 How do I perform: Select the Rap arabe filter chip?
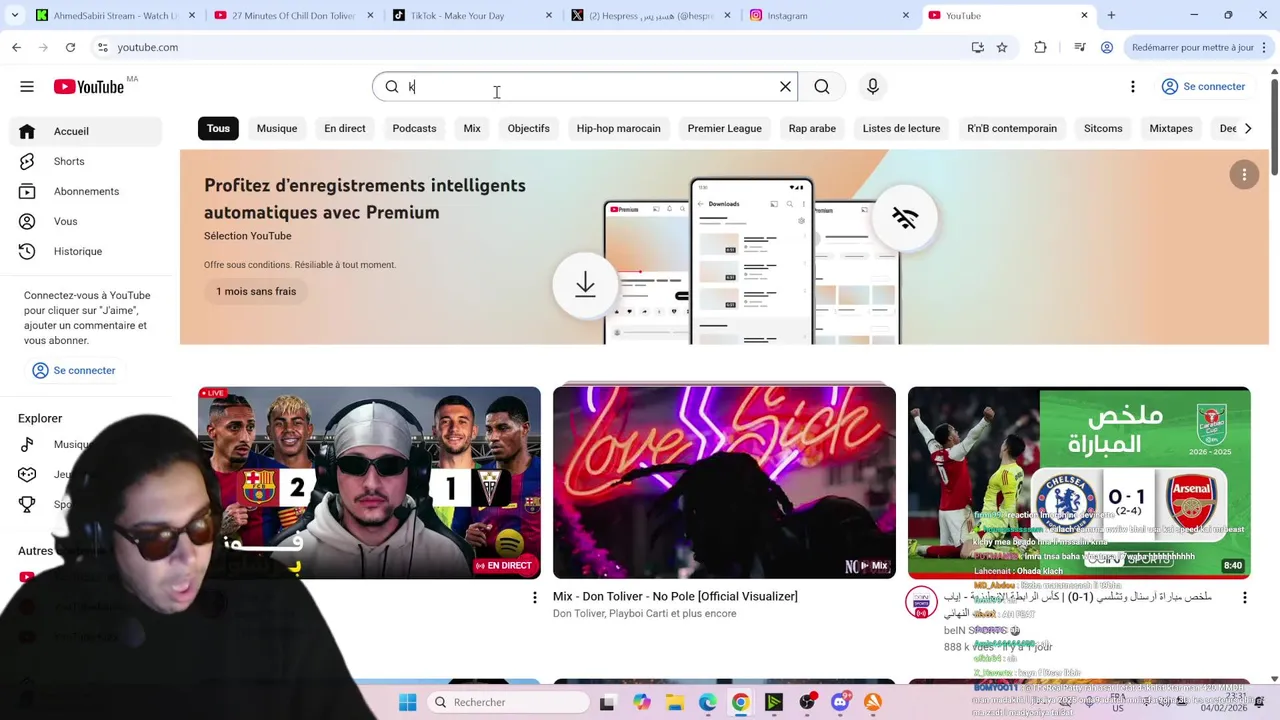click(812, 128)
